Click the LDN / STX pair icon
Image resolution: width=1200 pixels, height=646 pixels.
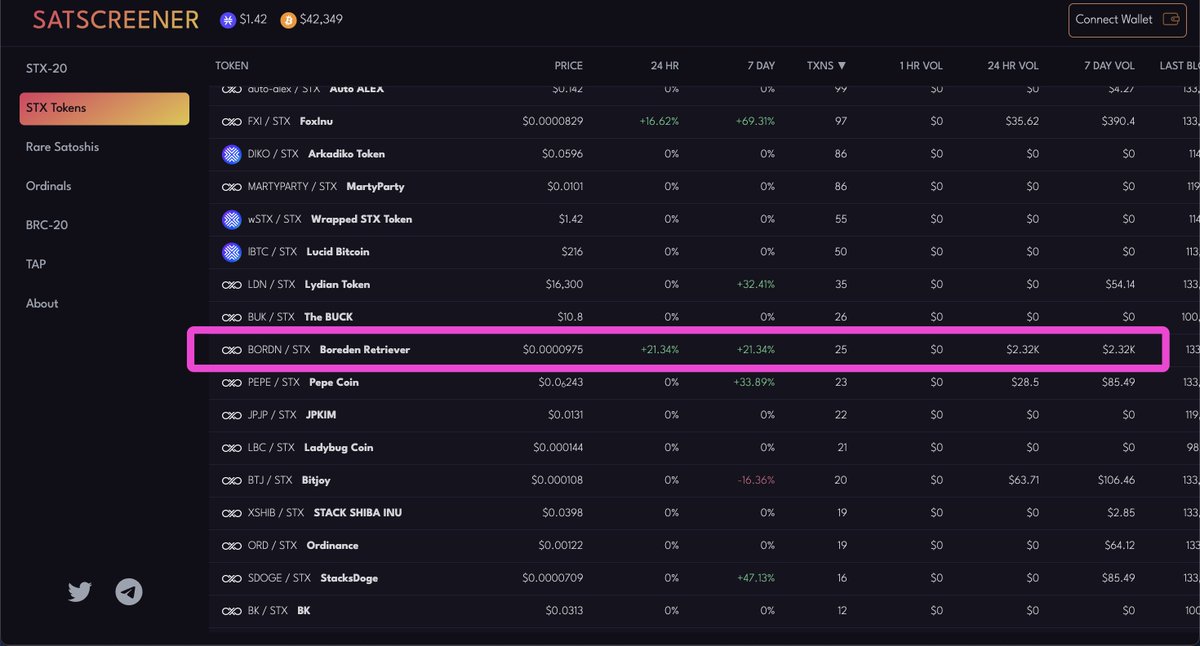(231, 285)
